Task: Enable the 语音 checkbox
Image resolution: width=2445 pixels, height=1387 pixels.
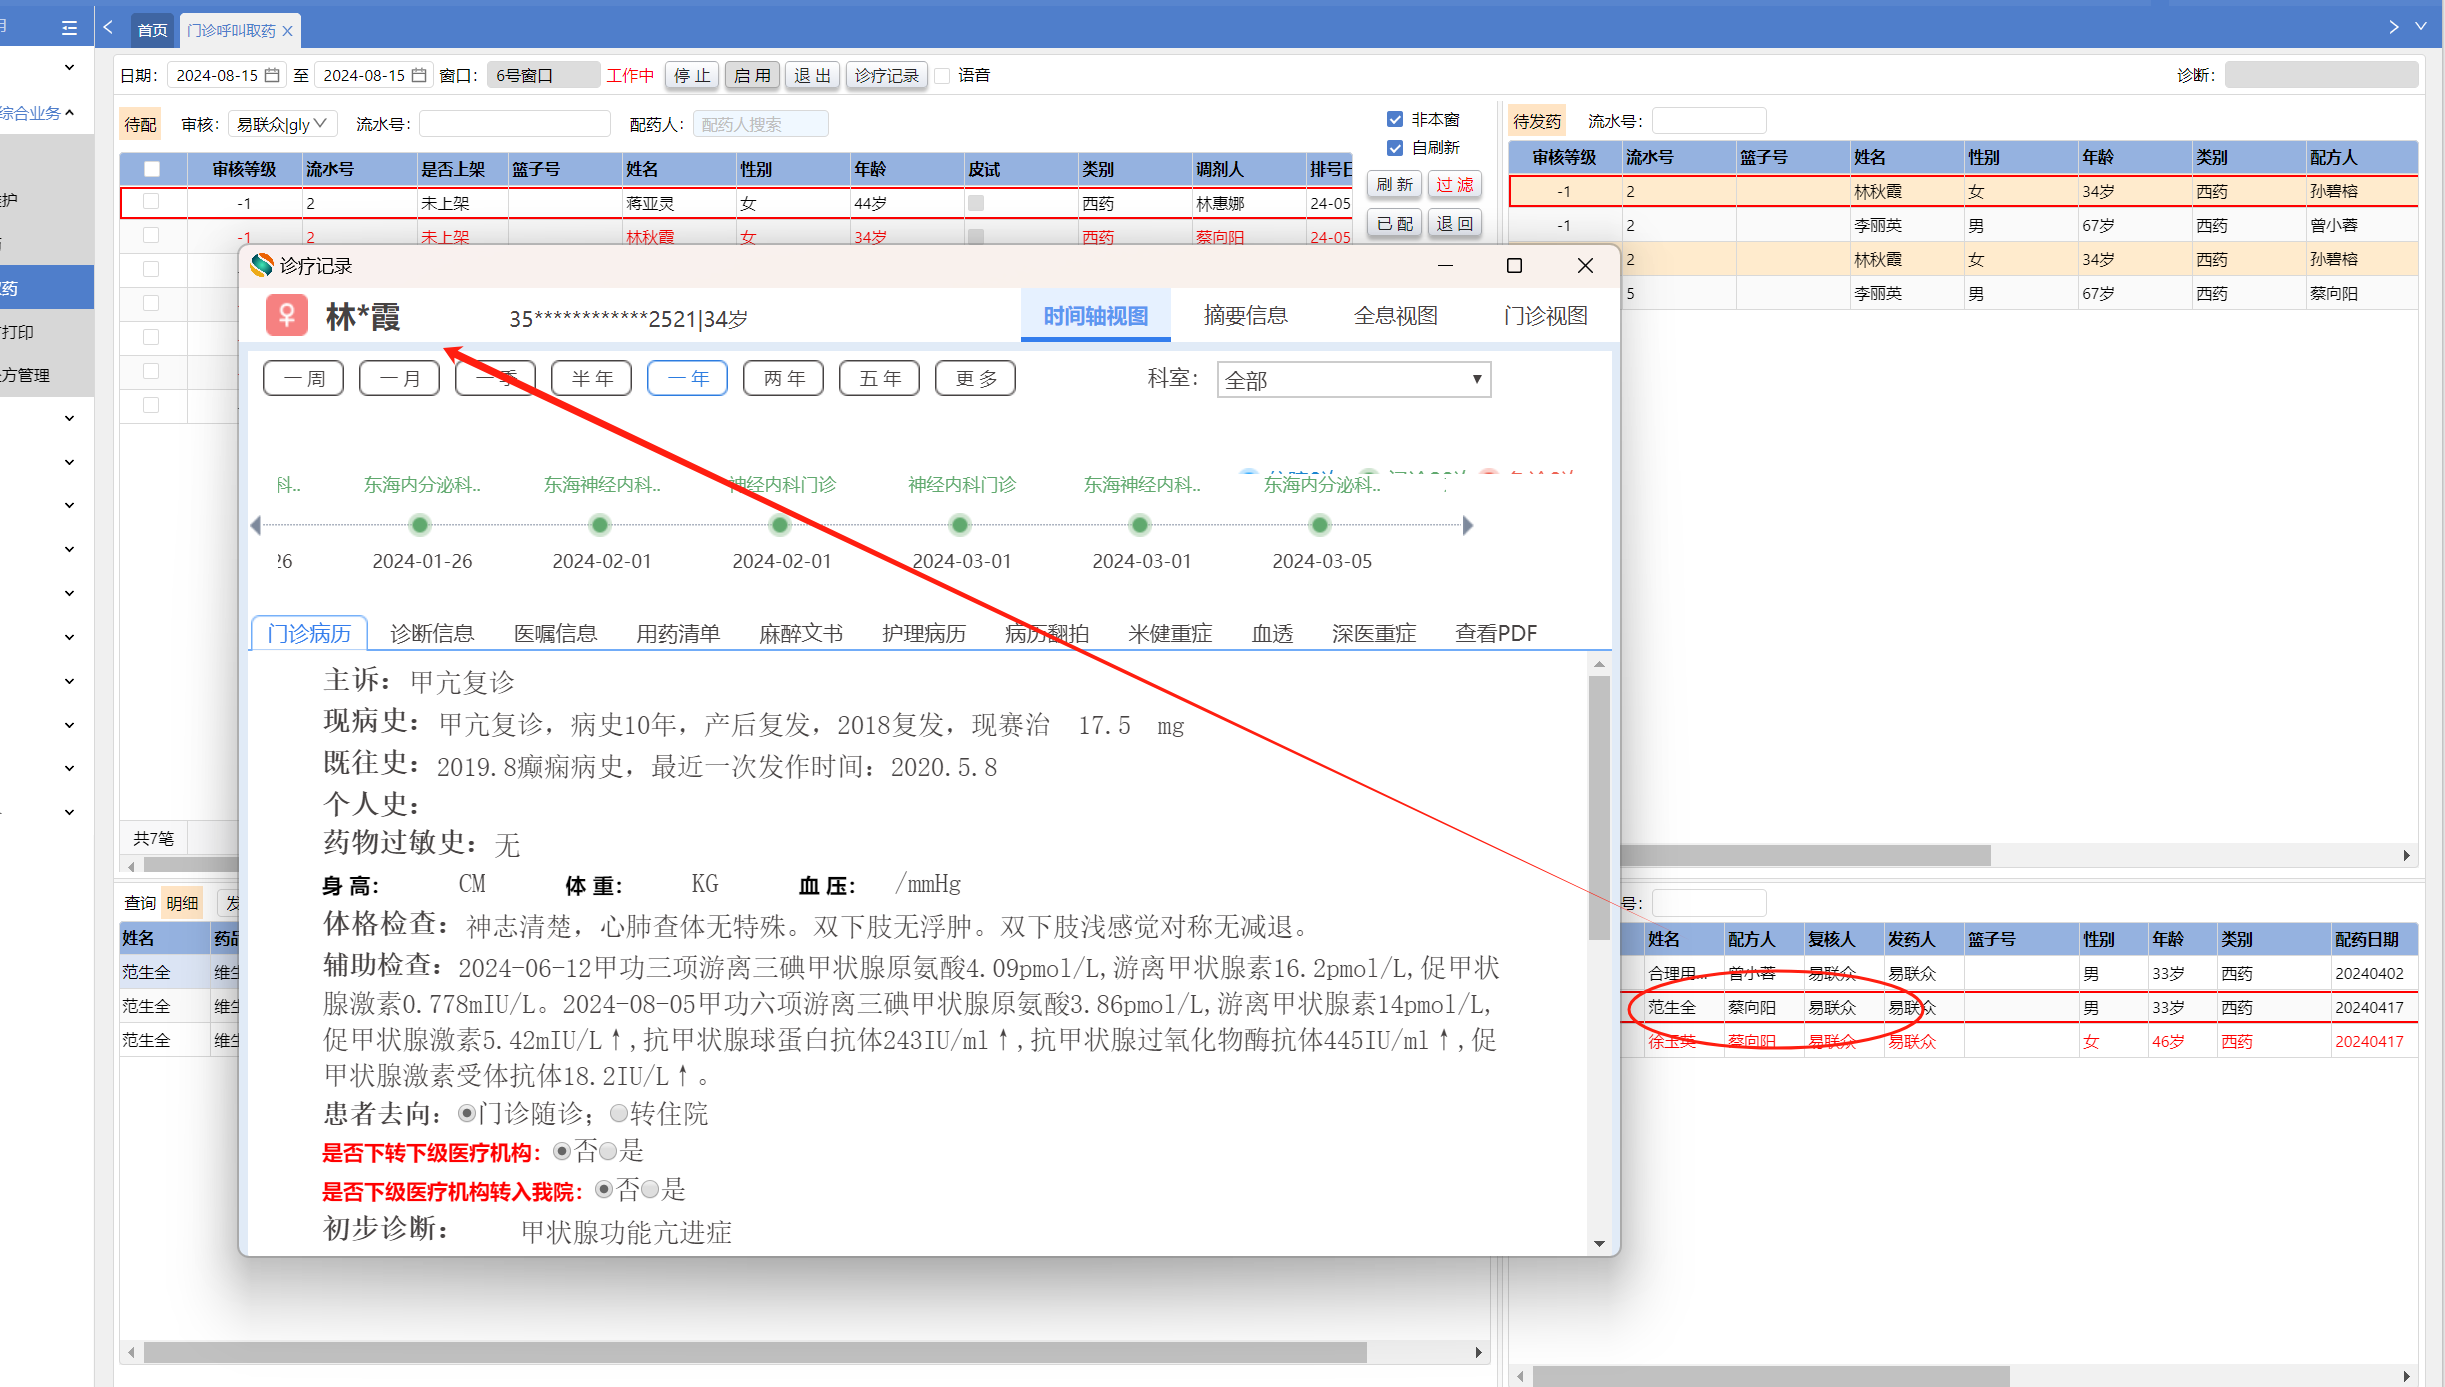Action: 942,76
